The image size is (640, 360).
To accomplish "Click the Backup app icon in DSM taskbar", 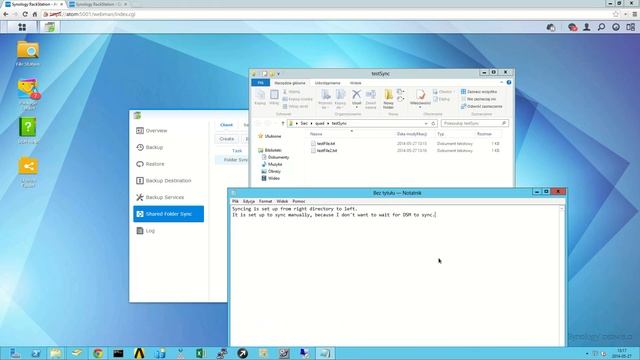I will [x=50, y=27].
